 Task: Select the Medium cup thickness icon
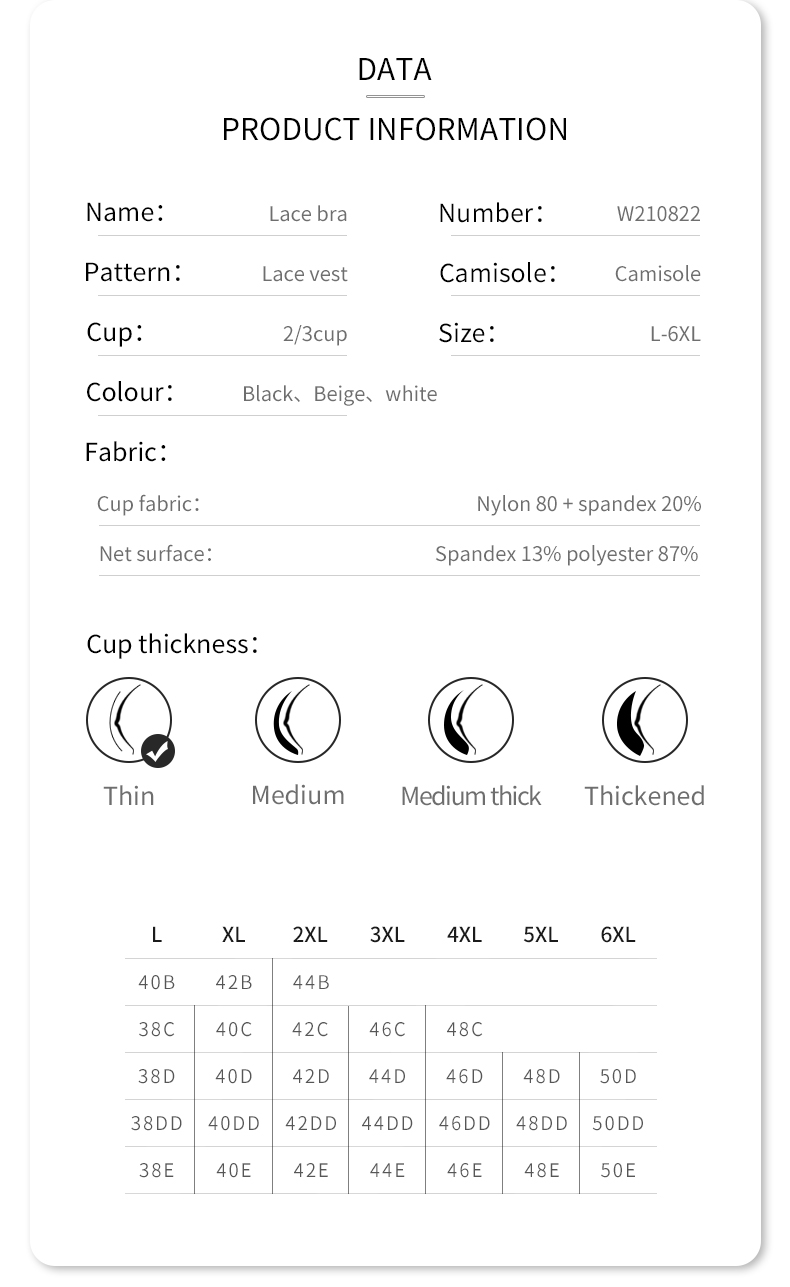(x=298, y=720)
